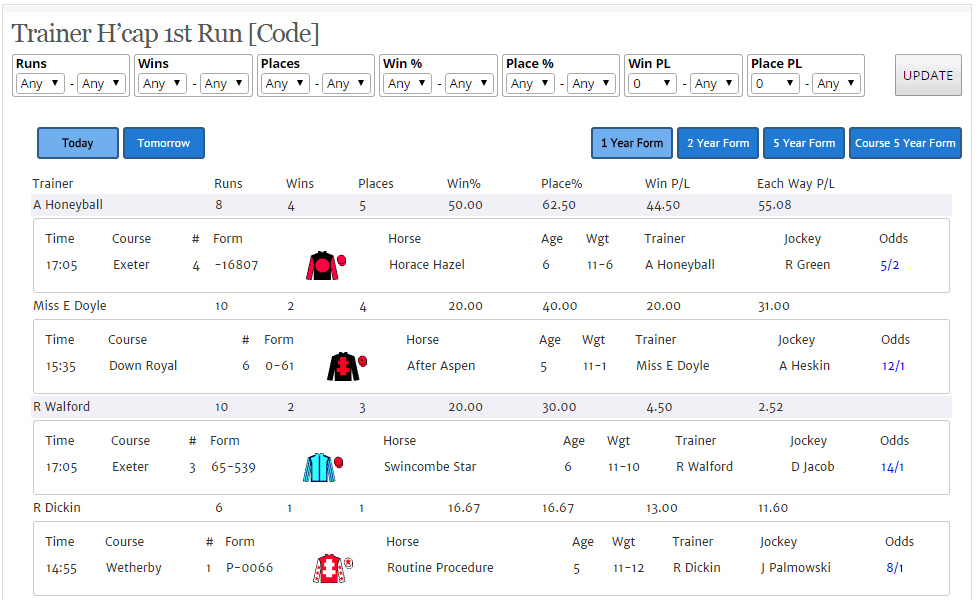Expand the Win % maximum dropdown

pyautogui.click(x=469, y=84)
